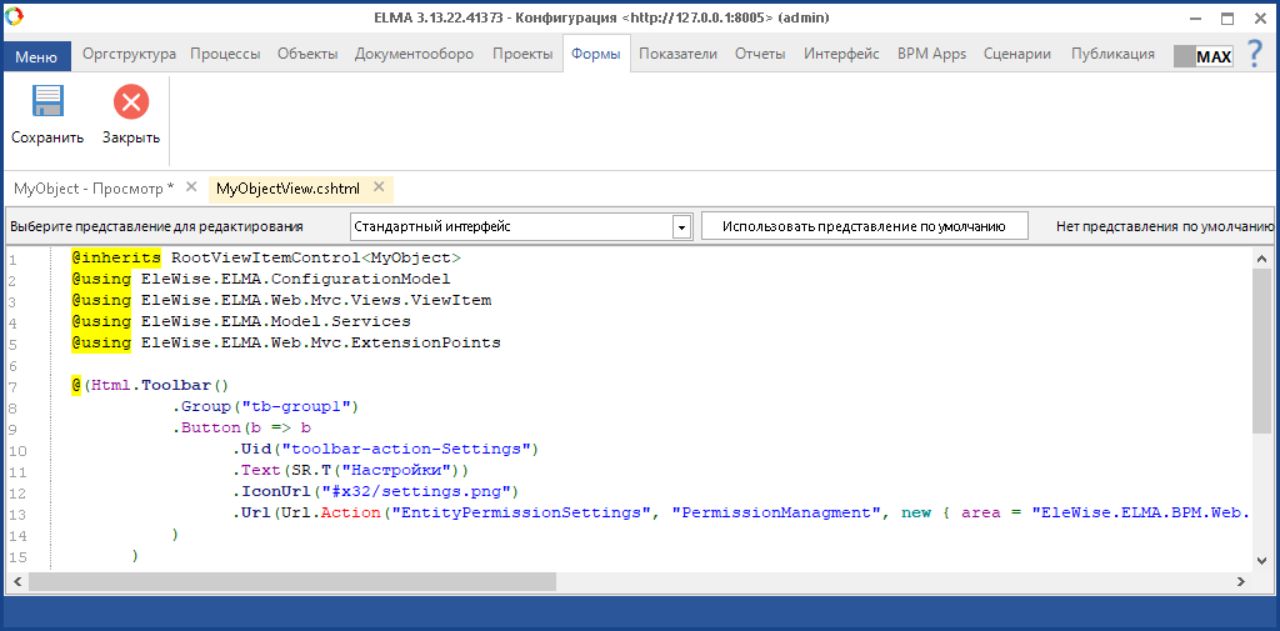
Task: Switch to the MyObject - Просмотр document tab
Action: (x=94, y=188)
